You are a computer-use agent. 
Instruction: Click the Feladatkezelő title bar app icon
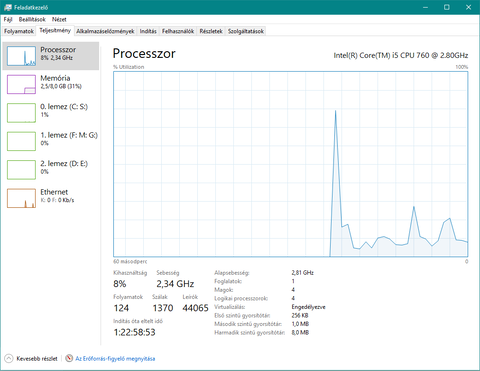click(8, 7)
